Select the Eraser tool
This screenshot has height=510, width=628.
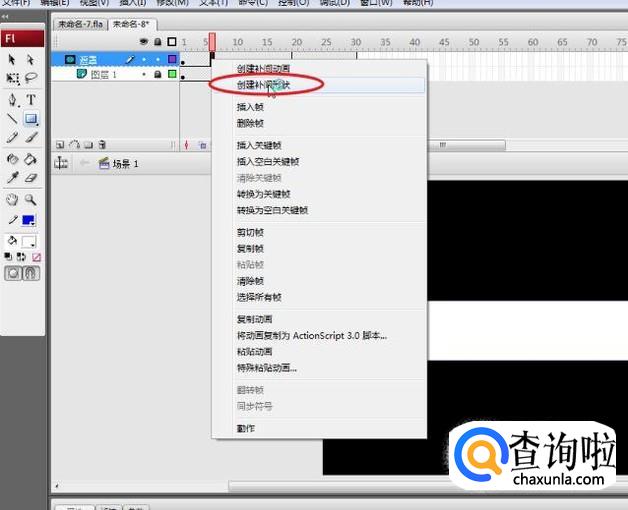(31, 177)
